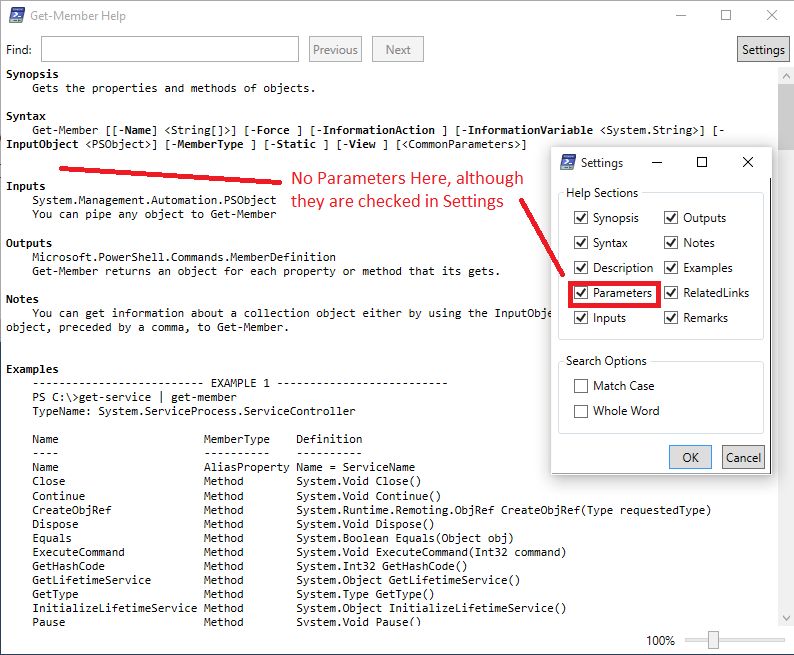Minimize the Get-Member Help window
The image size is (794, 655).
point(681,15)
